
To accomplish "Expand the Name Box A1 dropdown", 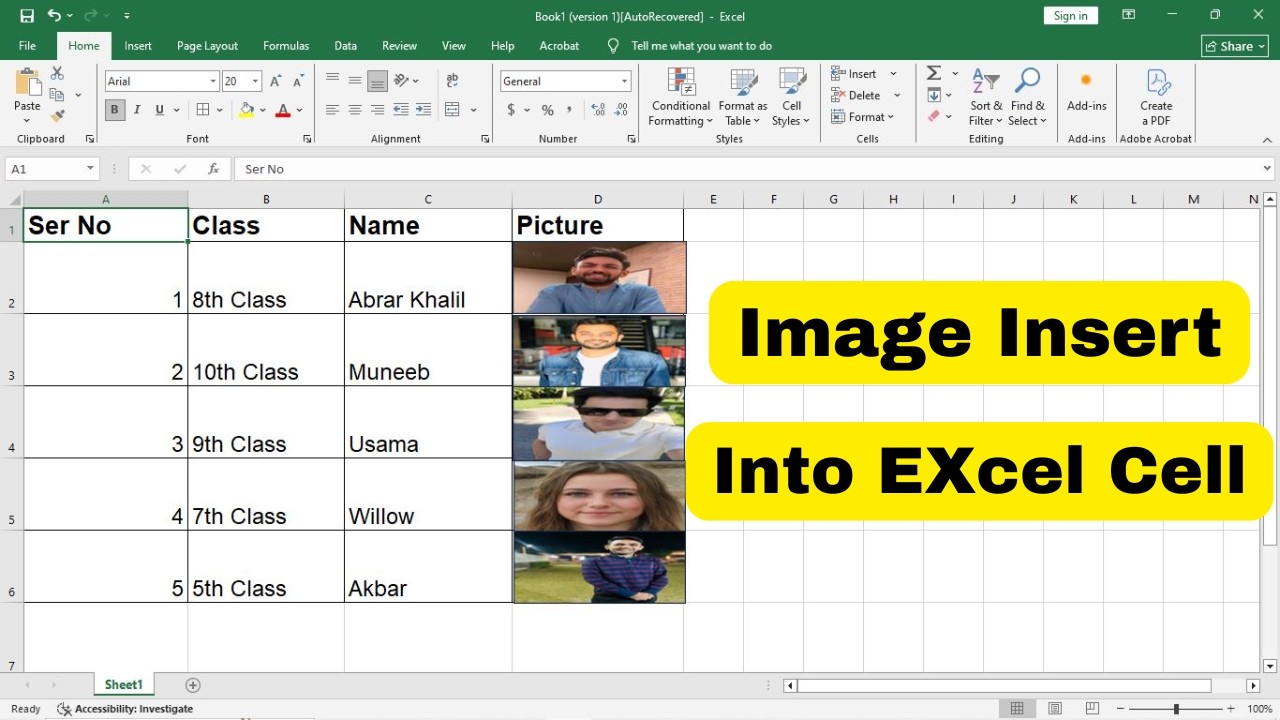I will click(90, 169).
